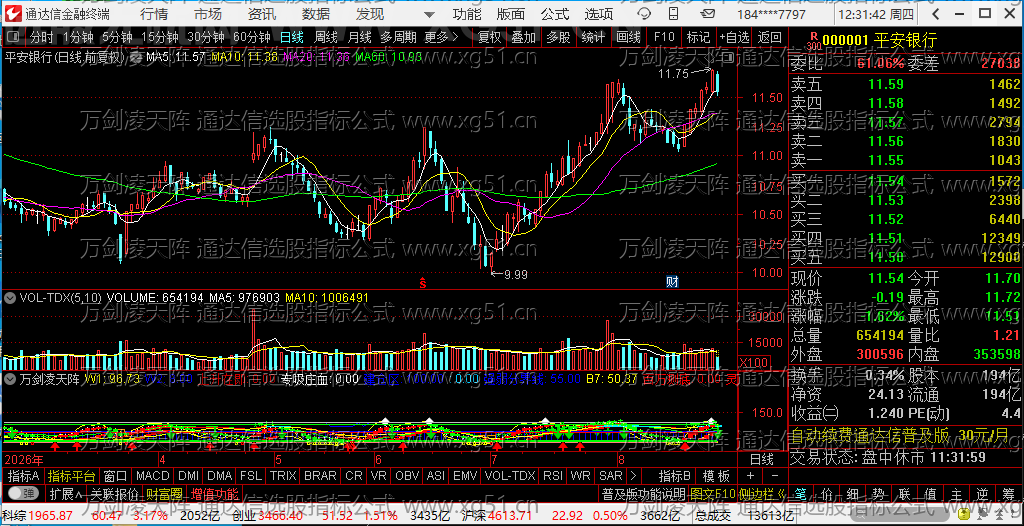
Task: Open the F10 company info
Action: (x=664, y=37)
